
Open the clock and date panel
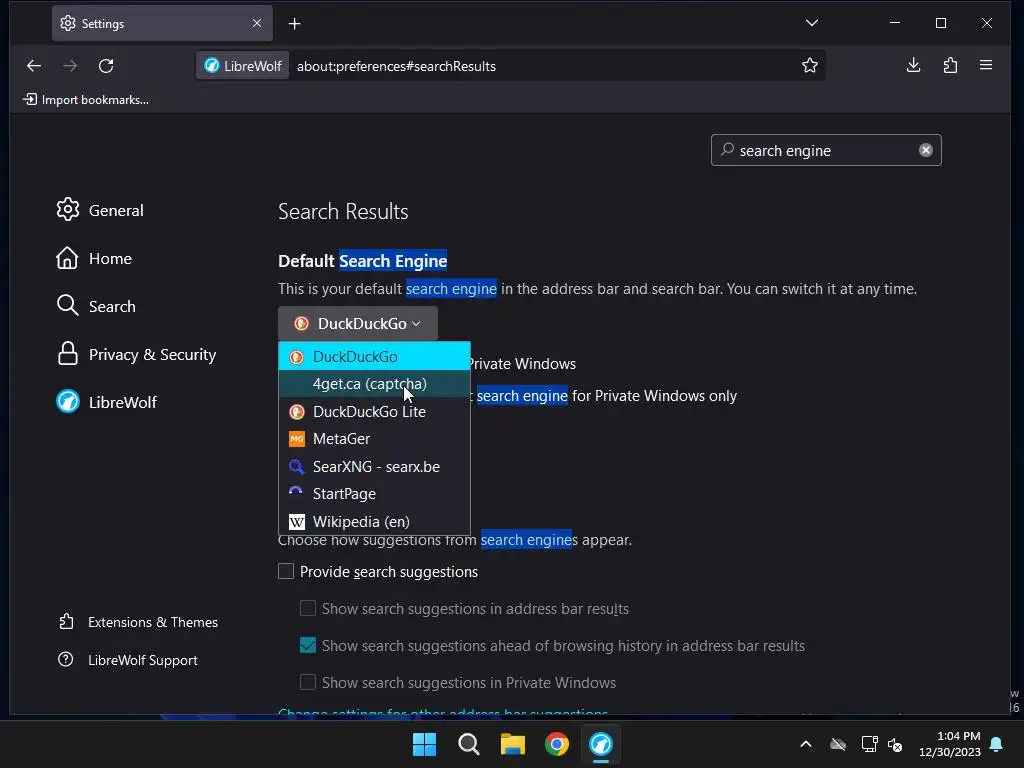(x=950, y=744)
